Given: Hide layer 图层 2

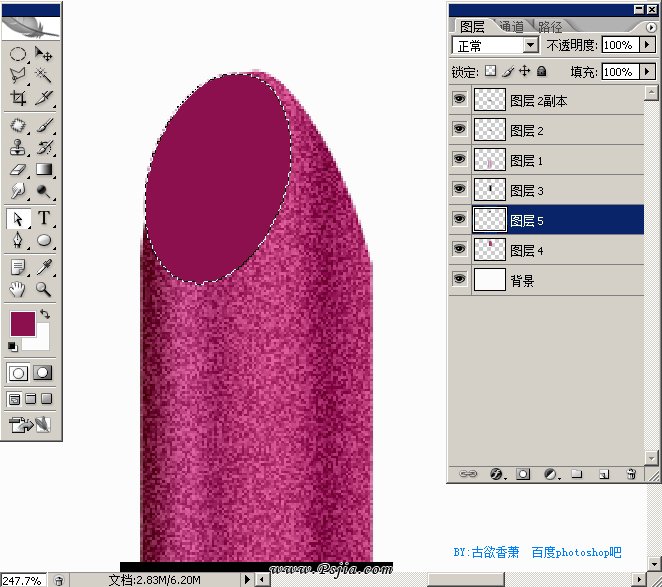Looking at the screenshot, I should tap(459, 129).
